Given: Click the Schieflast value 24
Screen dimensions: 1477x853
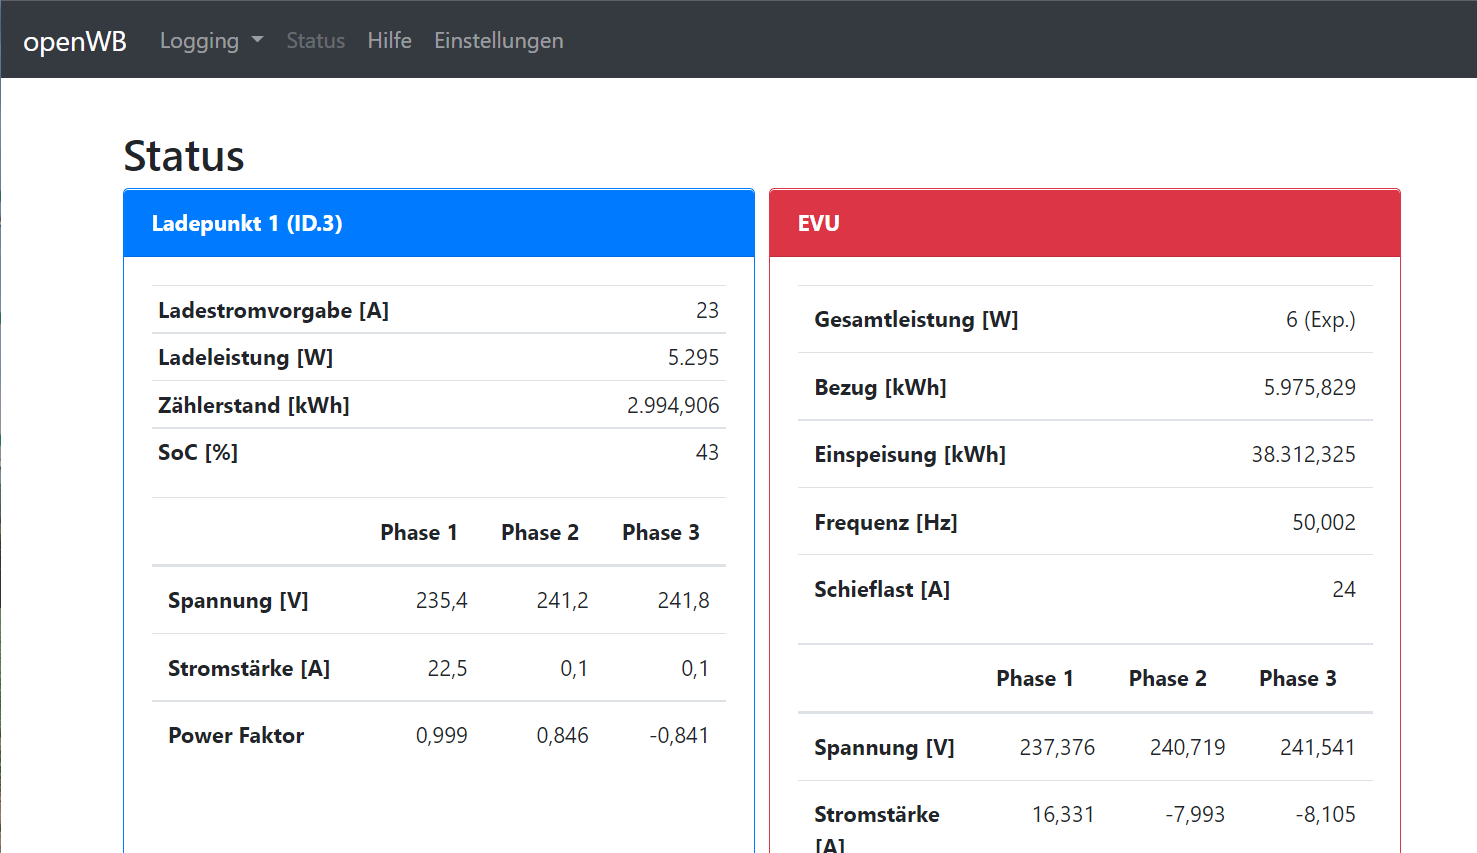Looking at the screenshot, I should tap(1343, 589).
